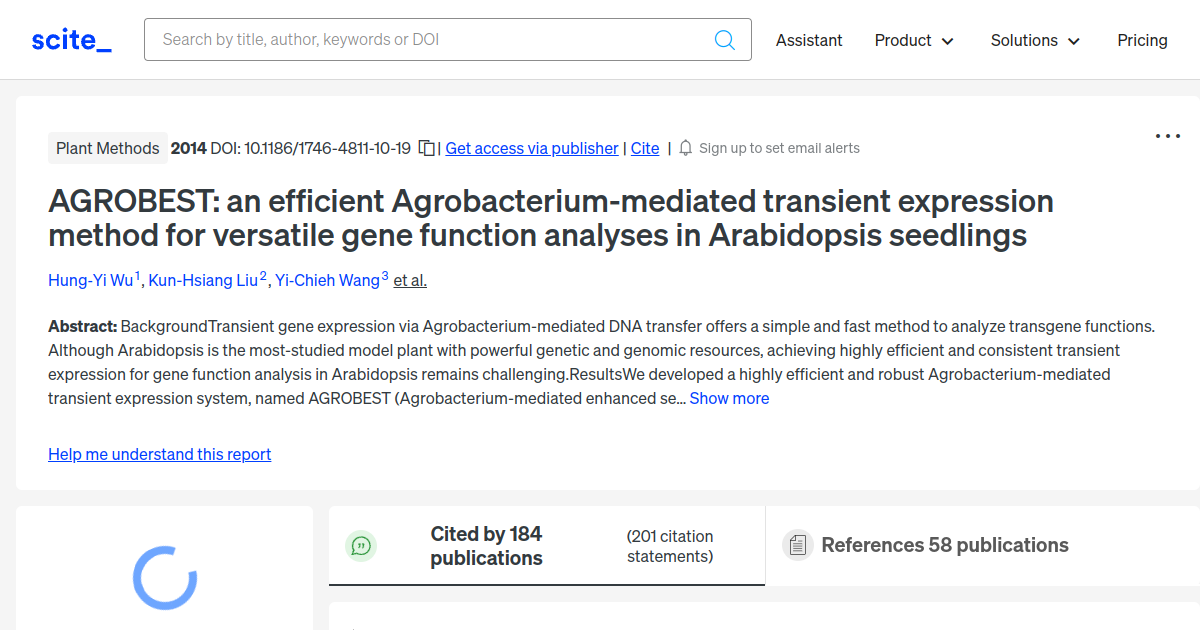Open the Assistant menu item
The image size is (1200, 630).
point(809,40)
